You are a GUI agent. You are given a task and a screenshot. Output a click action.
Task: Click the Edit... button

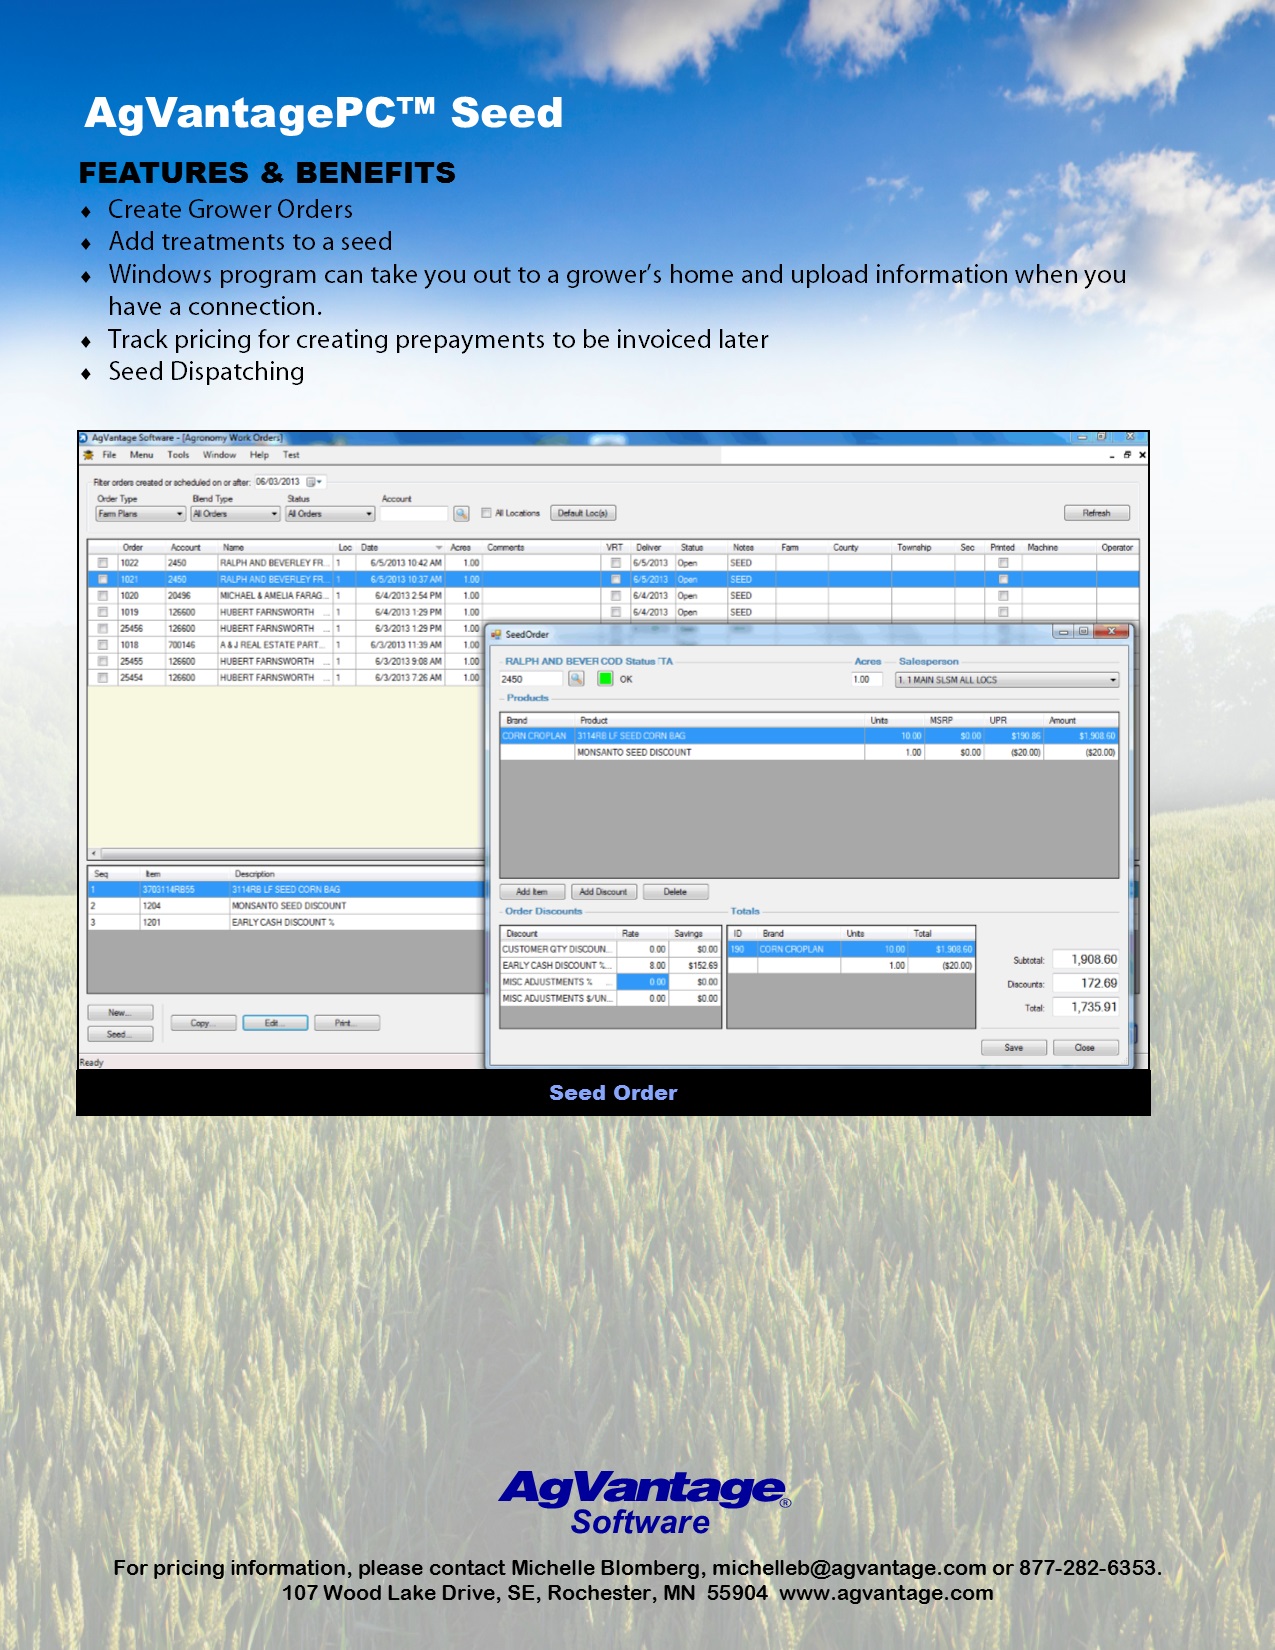tap(275, 1023)
